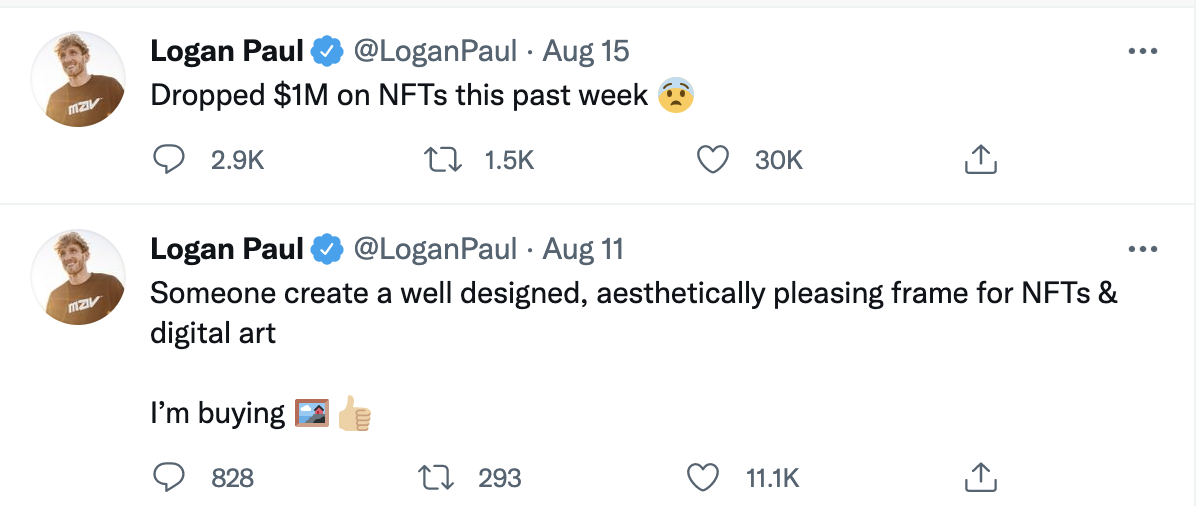Share the NFT frame tweet
Screen dimensions: 1196x506
(980, 478)
